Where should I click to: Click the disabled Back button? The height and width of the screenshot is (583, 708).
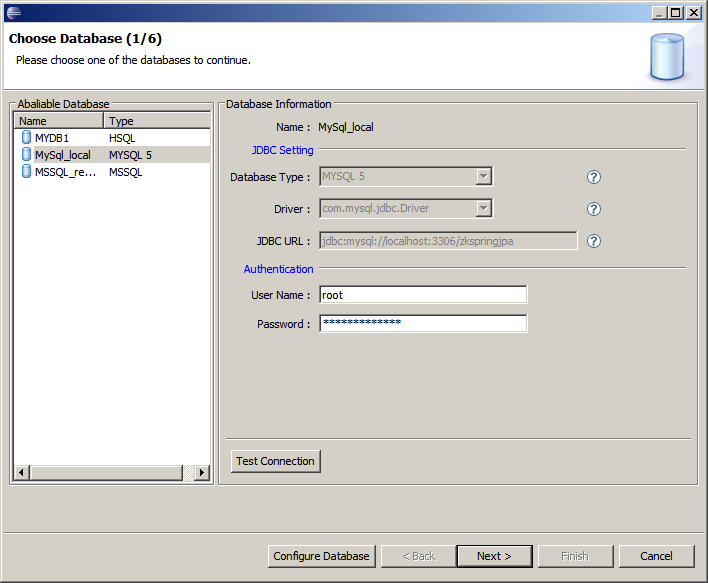coord(419,556)
